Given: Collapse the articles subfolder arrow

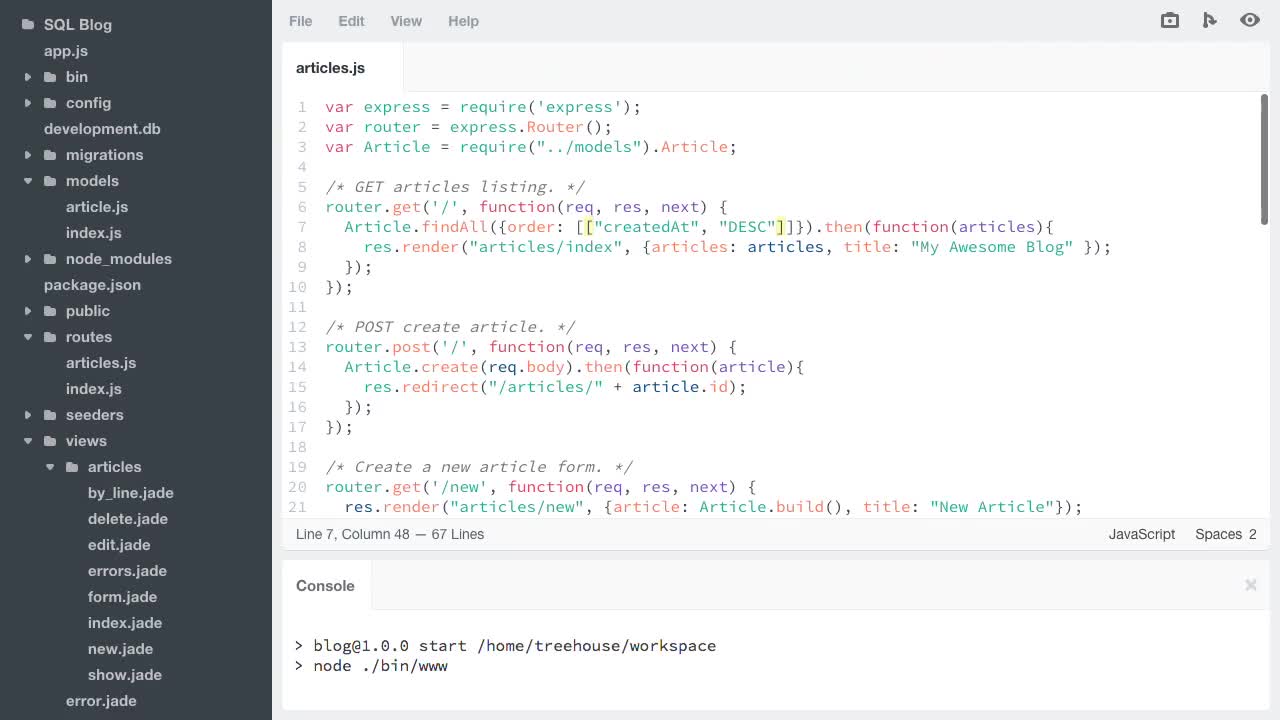Looking at the screenshot, I should (x=50, y=467).
